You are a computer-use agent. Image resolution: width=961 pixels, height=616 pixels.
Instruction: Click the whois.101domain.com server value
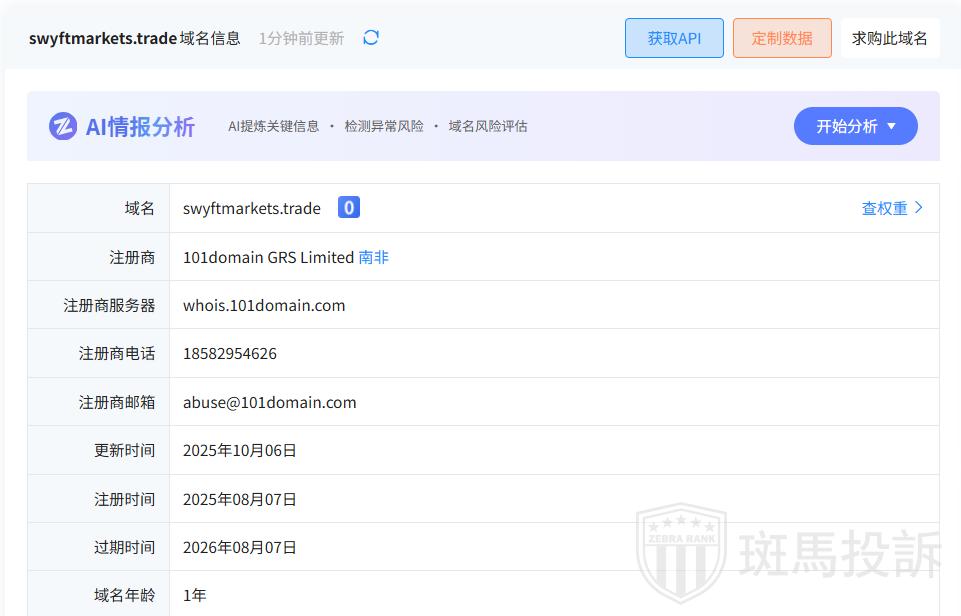pos(264,305)
